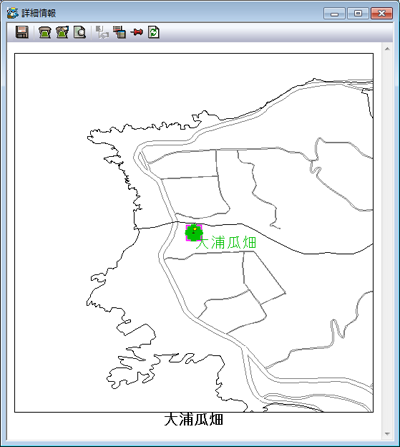Click the 詳細情報 title bar text
The width and height of the screenshot is (400, 447).
tap(39, 13)
